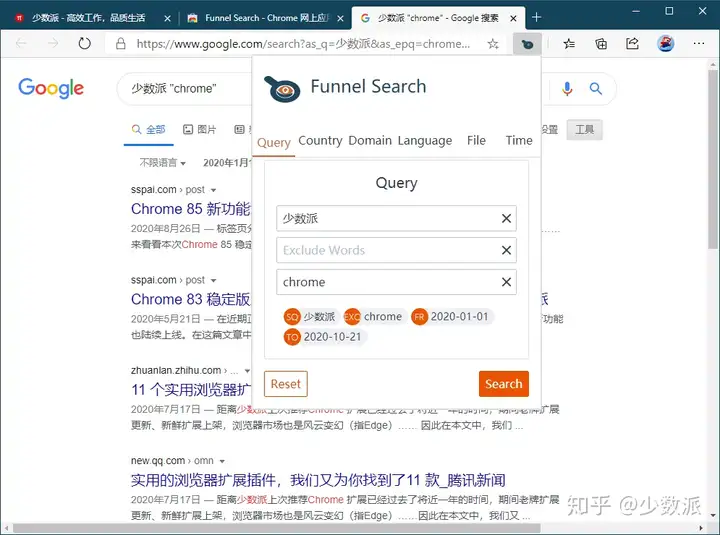Switch to the Funnel Search Chrome store tab
720x535 pixels.
(x=265, y=18)
